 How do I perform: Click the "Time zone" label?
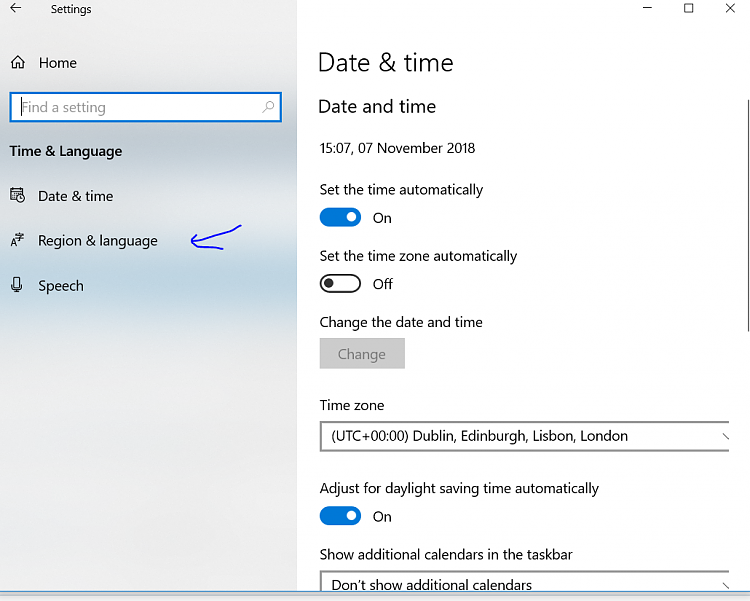[352, 405]
